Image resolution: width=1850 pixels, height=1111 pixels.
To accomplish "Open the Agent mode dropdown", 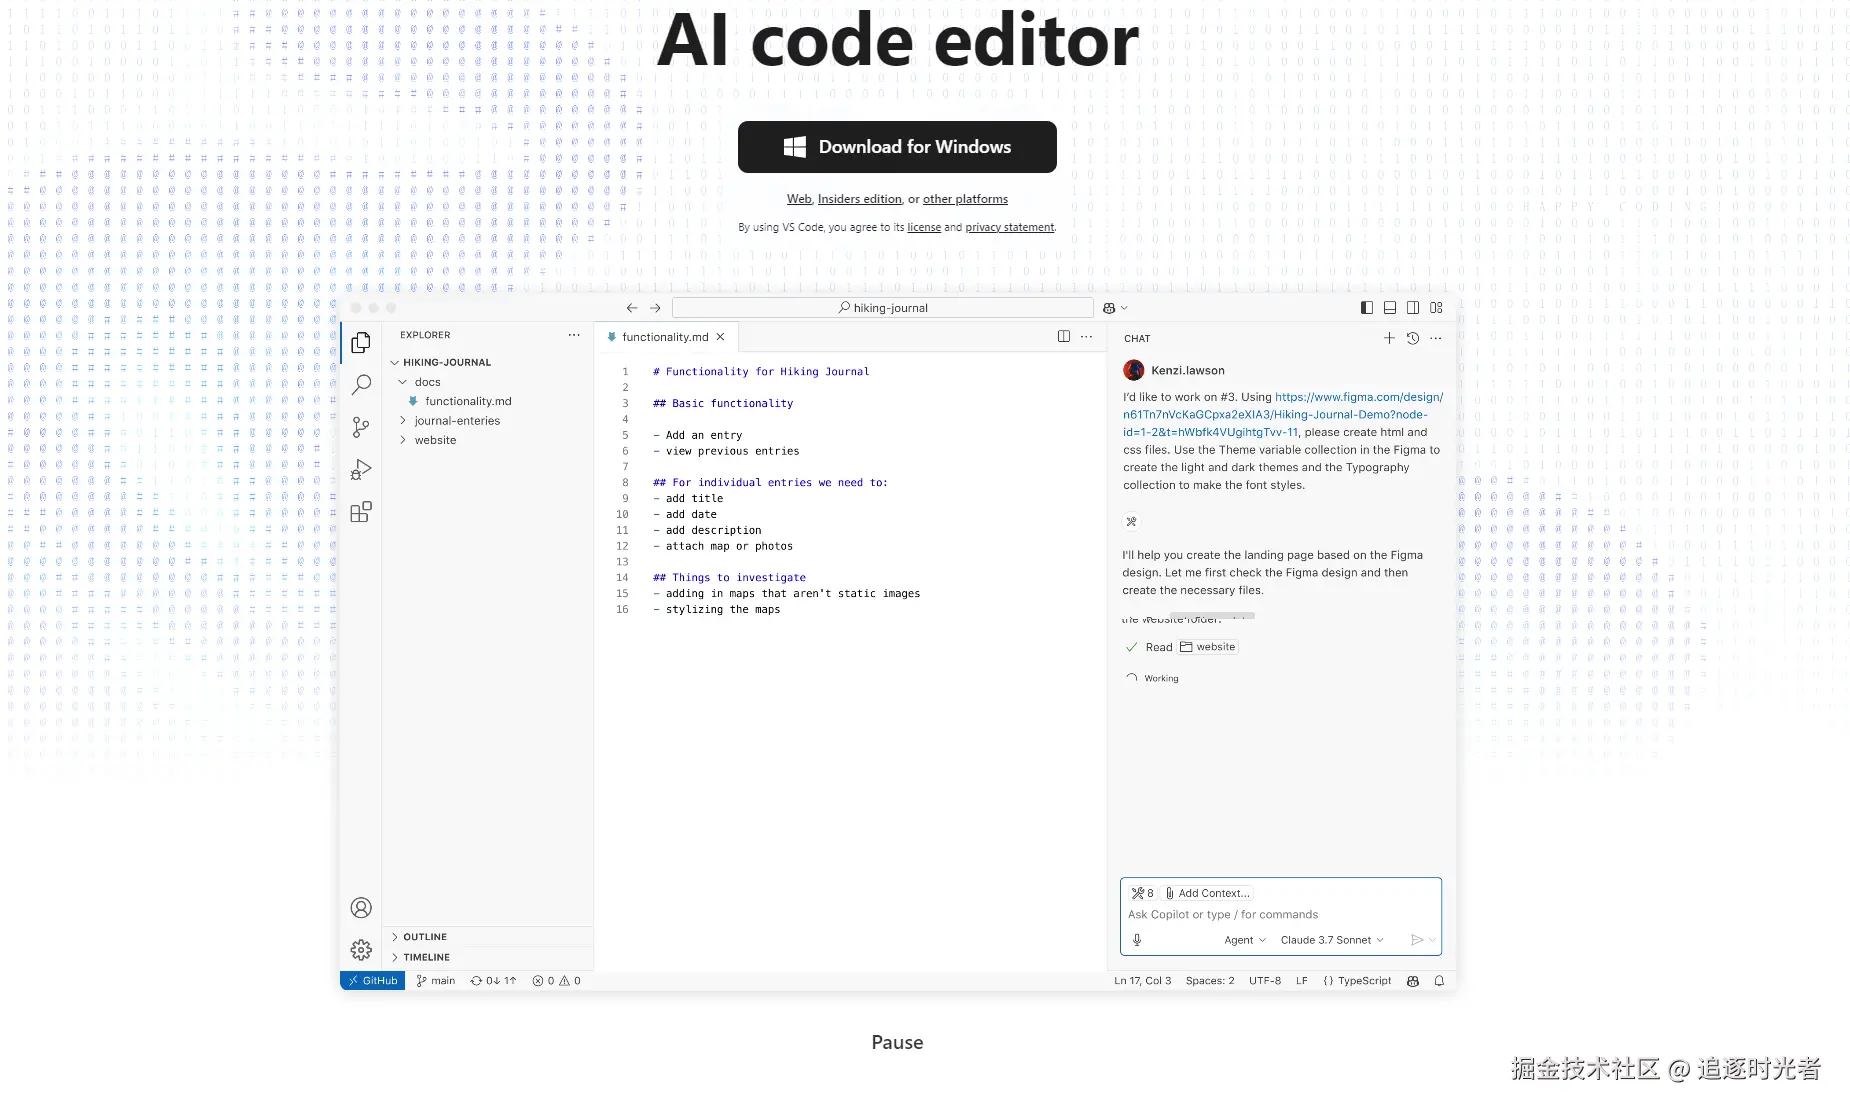I will click(x=1245, y=940).
